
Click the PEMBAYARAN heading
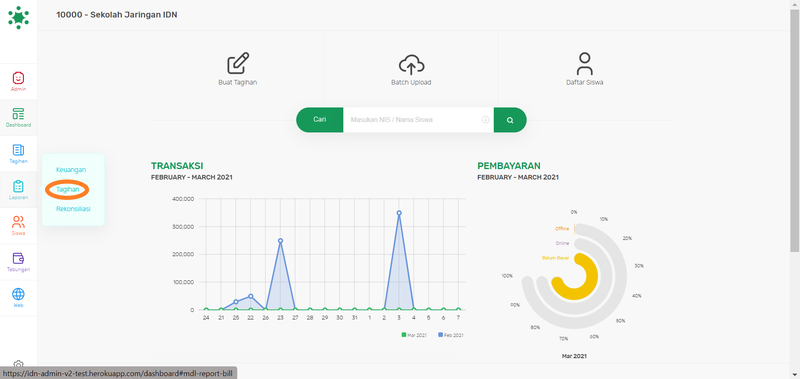(509, 166)
